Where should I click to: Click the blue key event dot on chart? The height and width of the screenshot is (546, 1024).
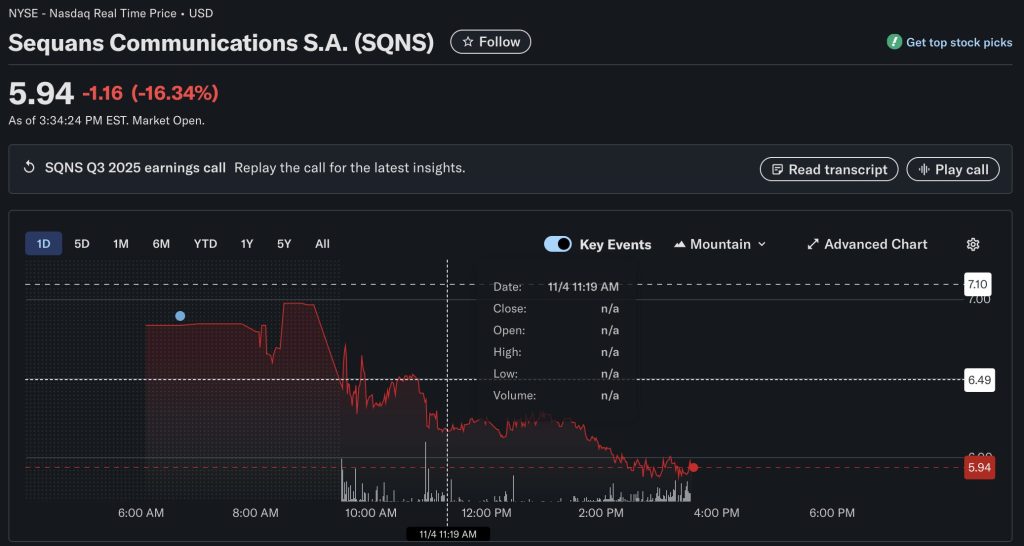[180, 316]
